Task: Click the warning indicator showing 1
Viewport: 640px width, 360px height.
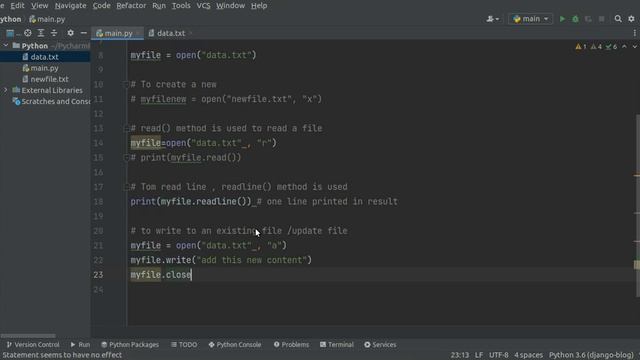Action: point(581,47)
